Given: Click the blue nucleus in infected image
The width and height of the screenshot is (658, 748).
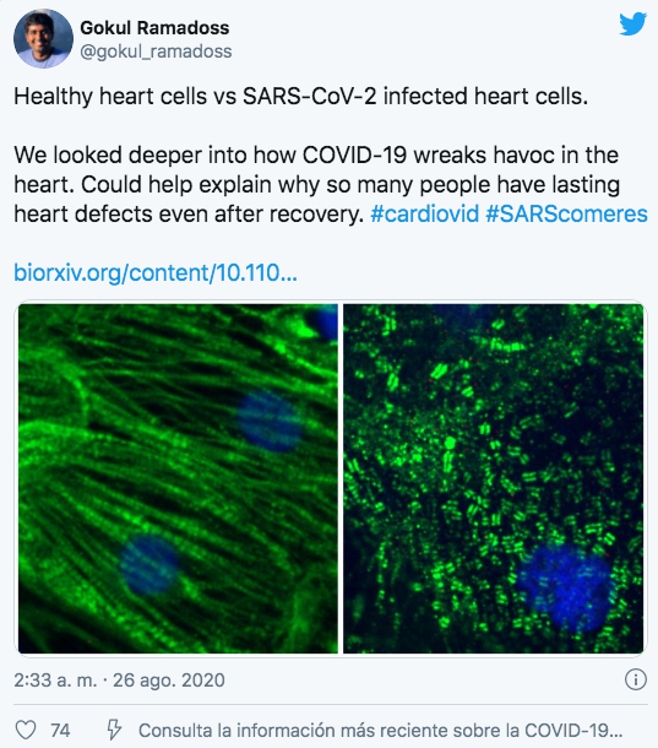Looking at the screenshot, I should (x=566, y=588).
